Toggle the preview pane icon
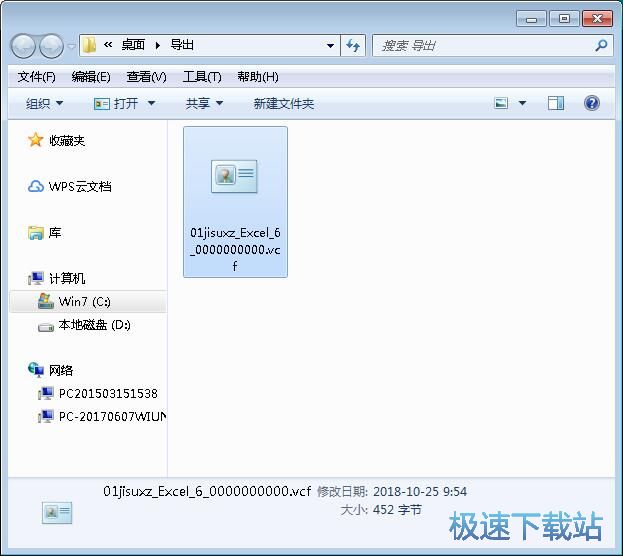The image size is (623, 556). coord(555,103)
